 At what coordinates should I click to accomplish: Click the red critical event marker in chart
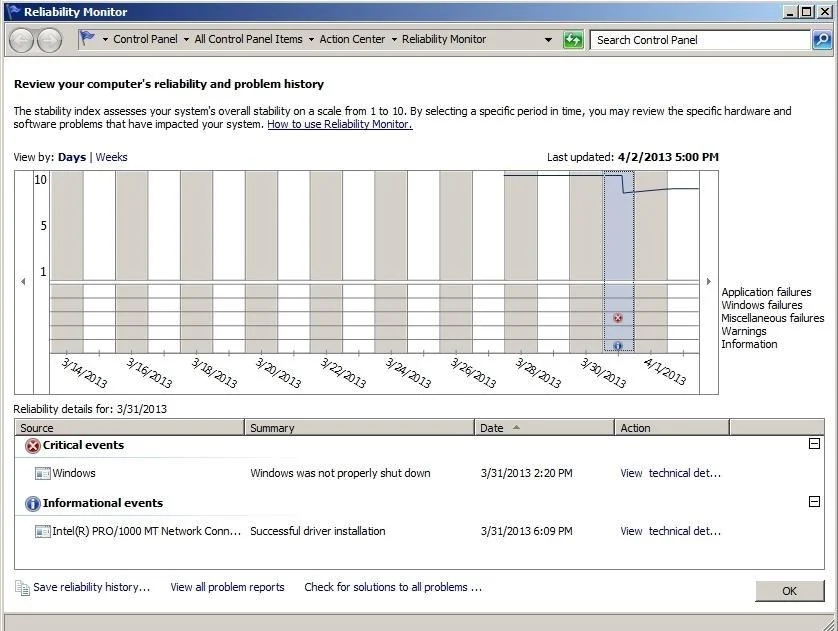[x=618, y=318]
